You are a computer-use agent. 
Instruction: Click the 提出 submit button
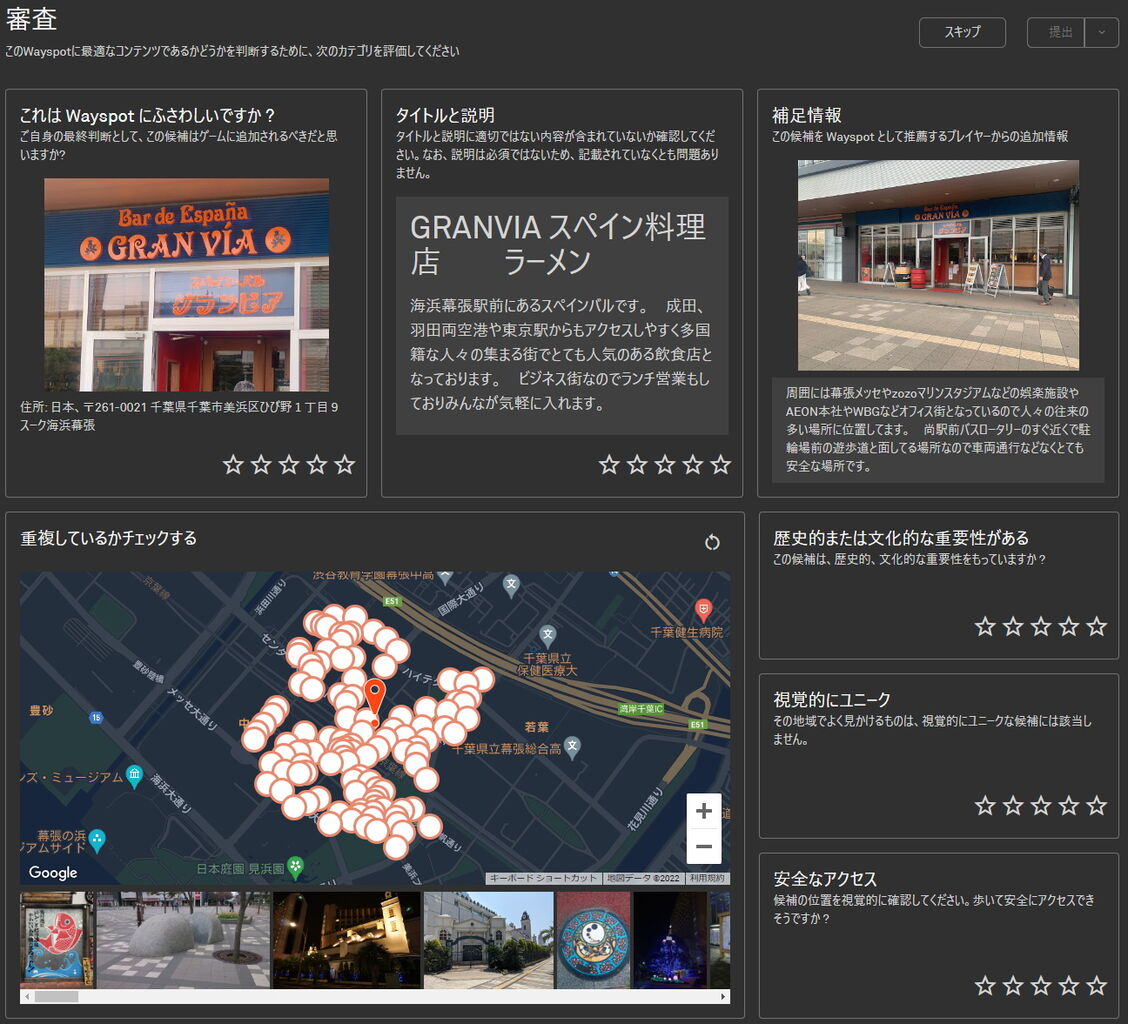click(1056, 32)
